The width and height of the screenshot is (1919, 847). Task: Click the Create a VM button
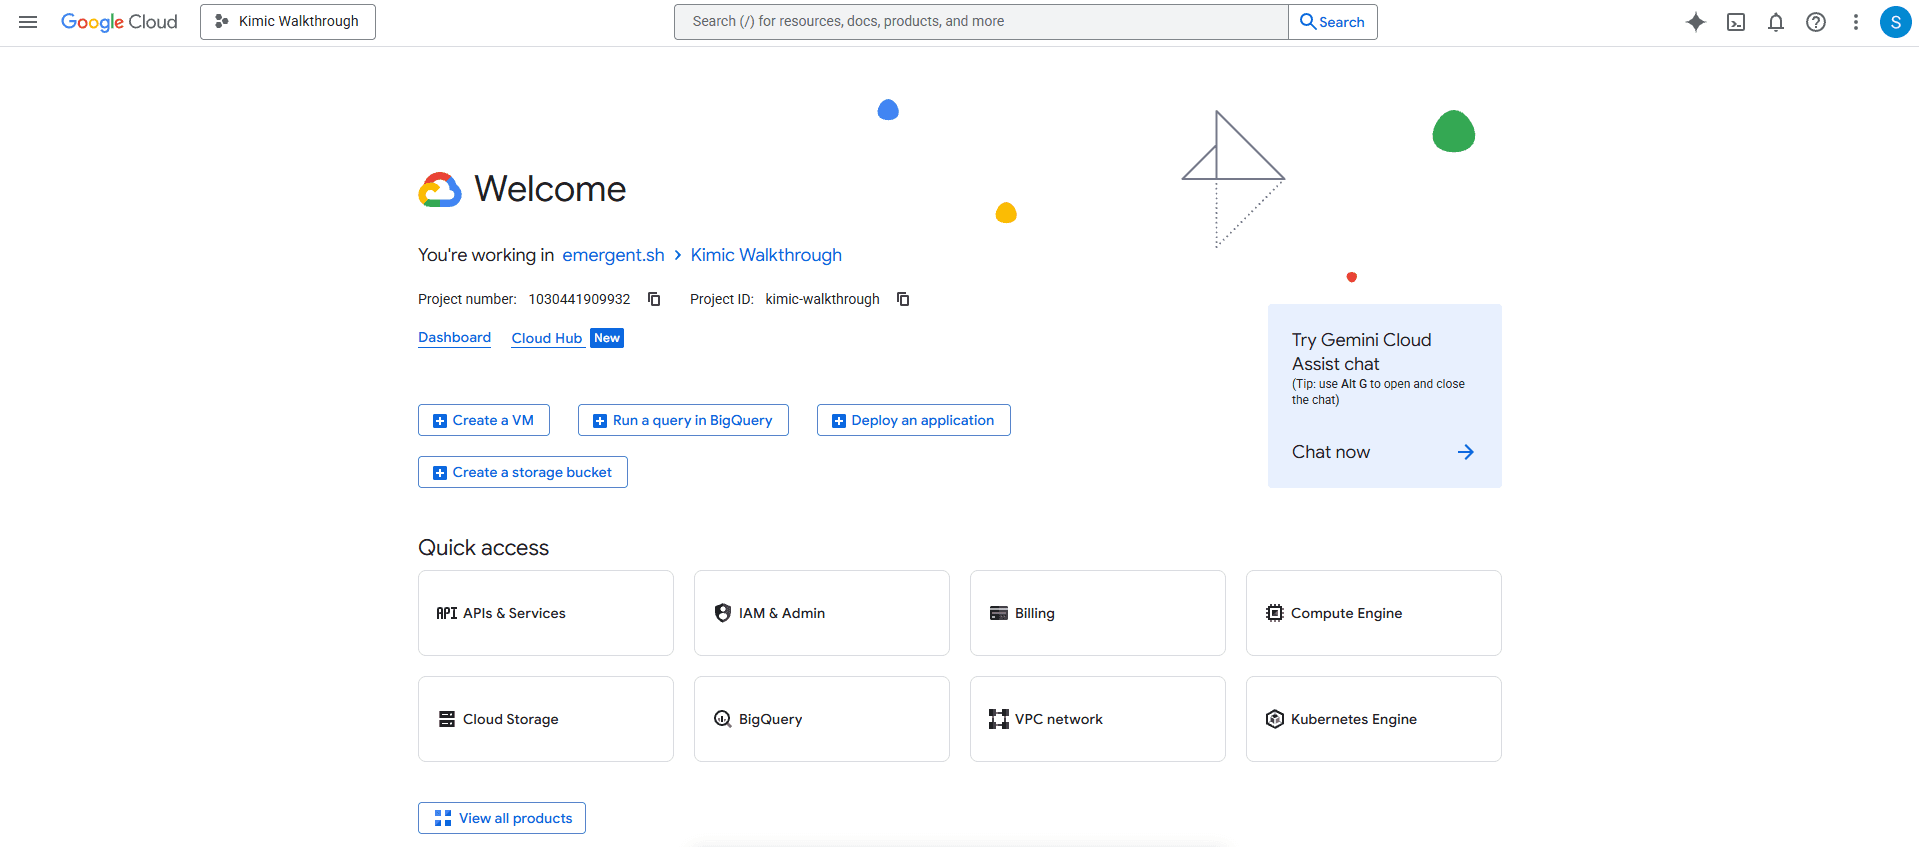click(484, 420)
